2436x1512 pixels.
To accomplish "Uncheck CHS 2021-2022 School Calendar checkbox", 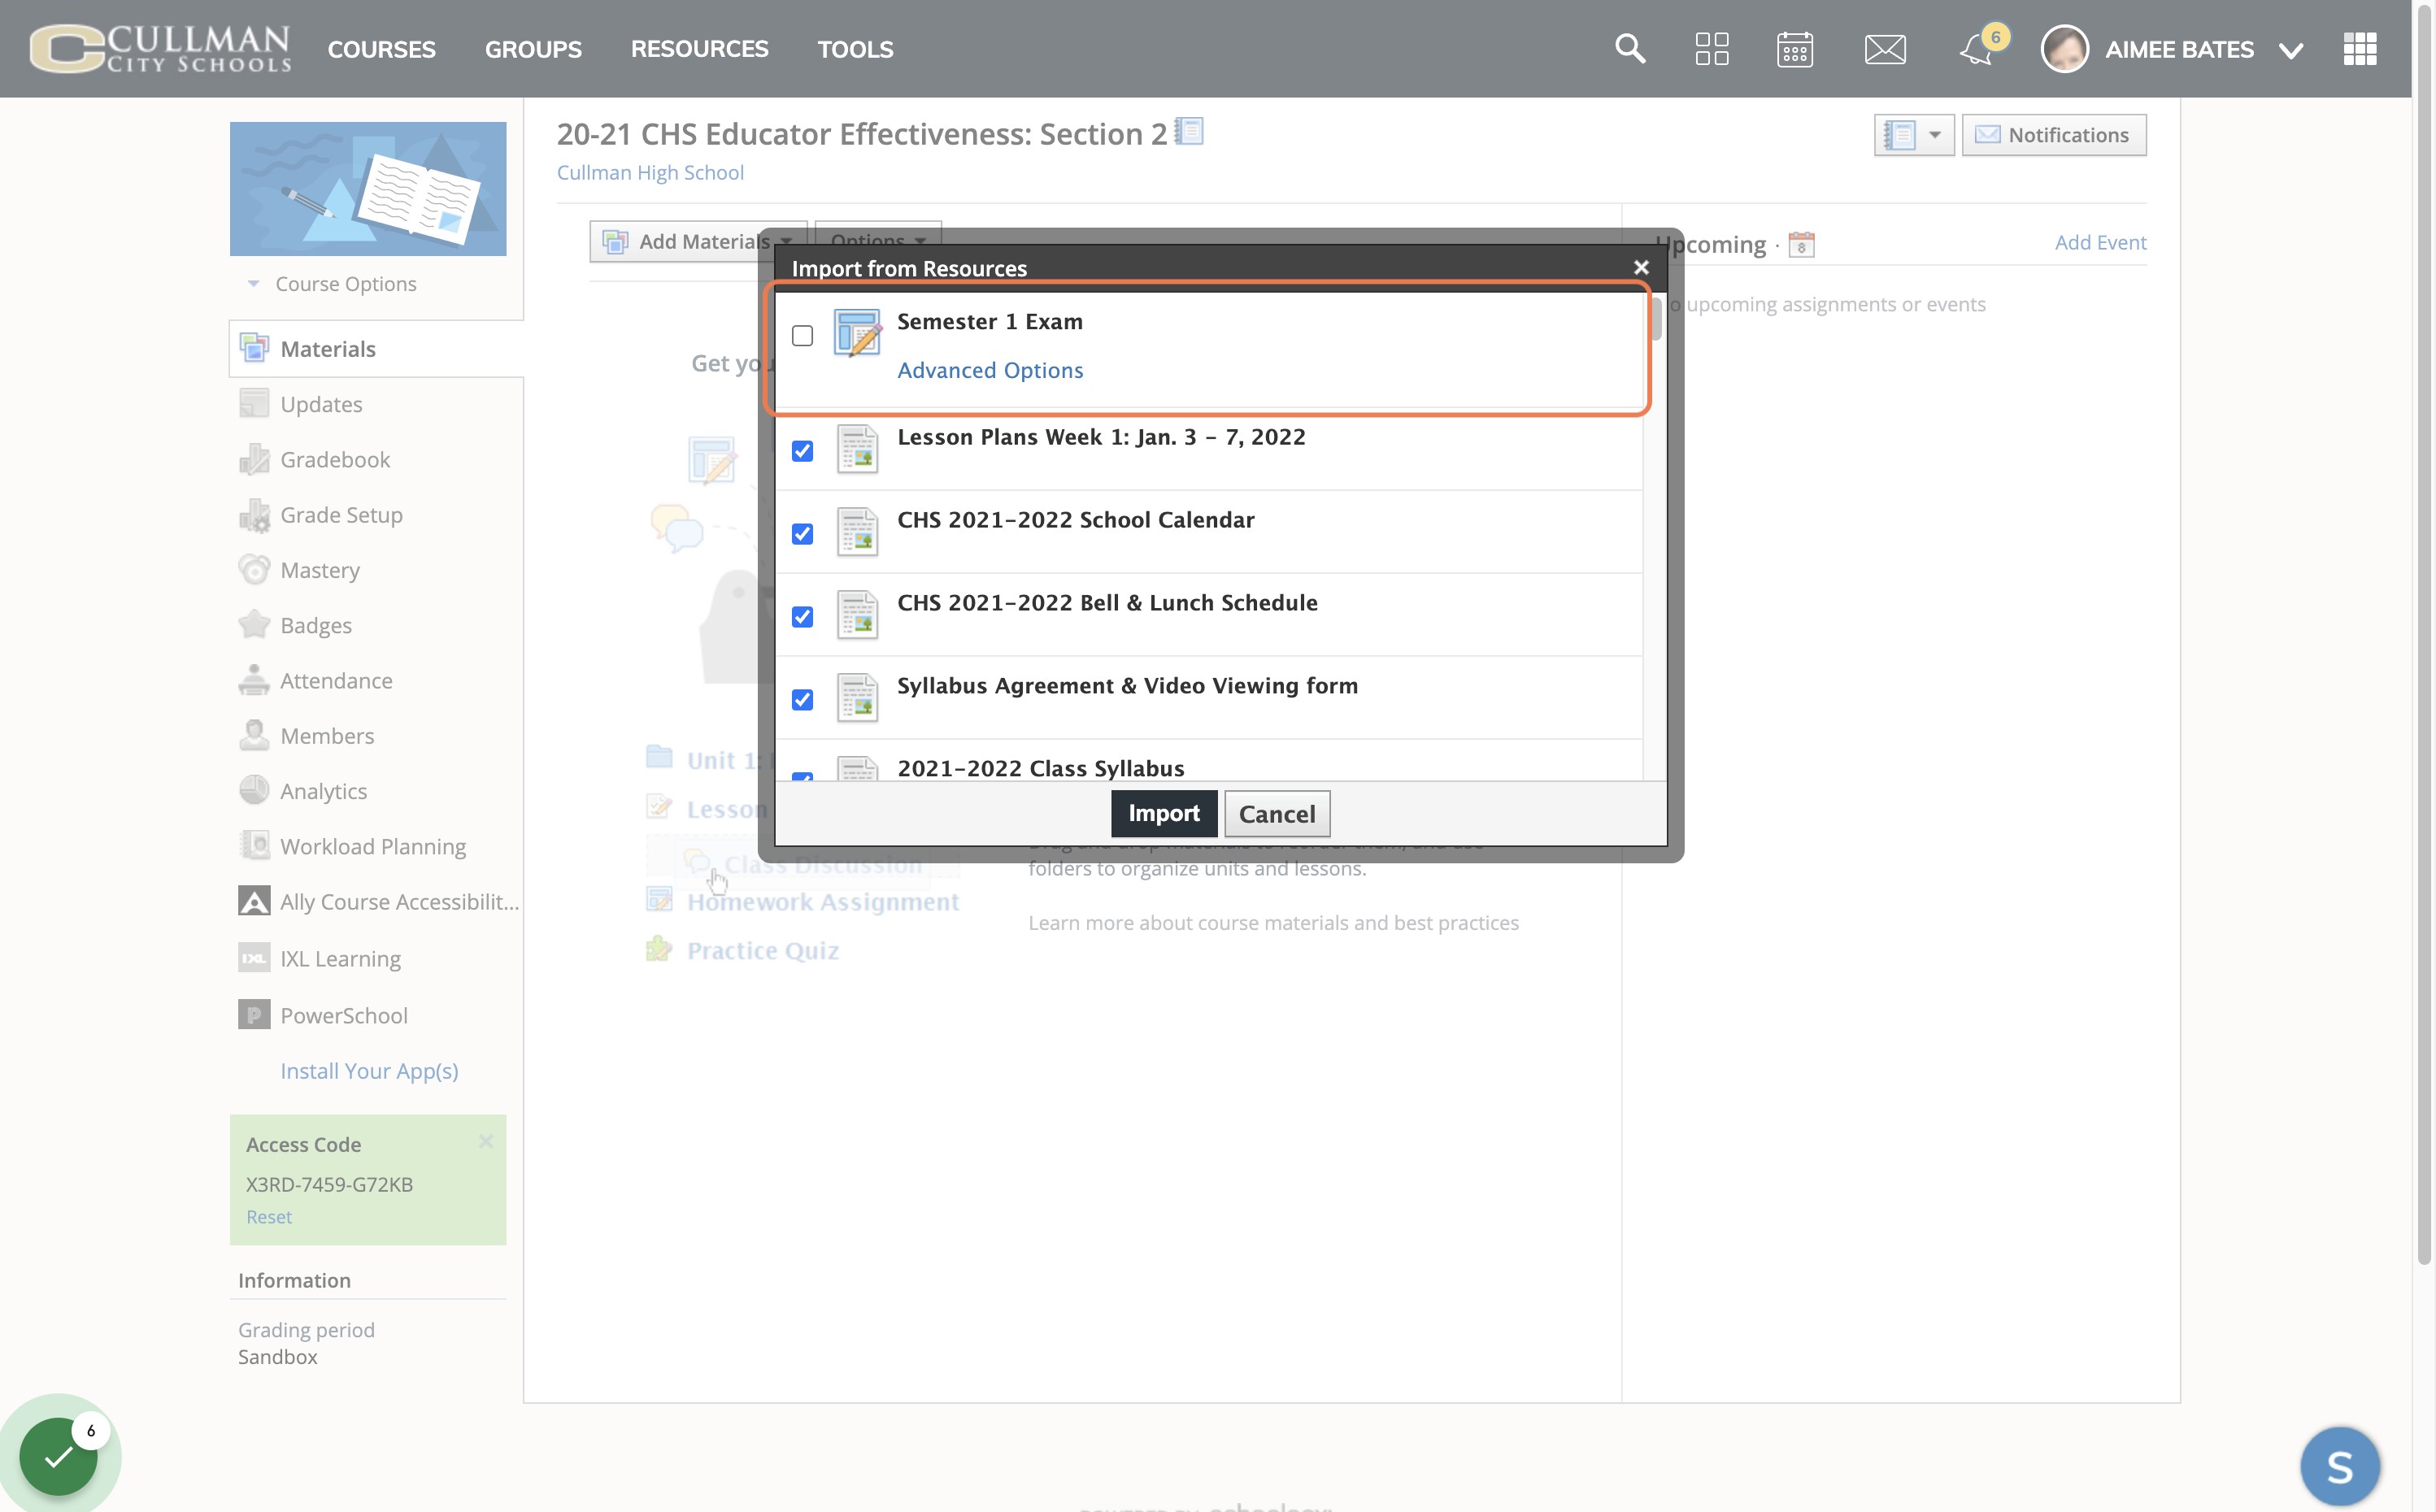I will (x=802, y=534).
